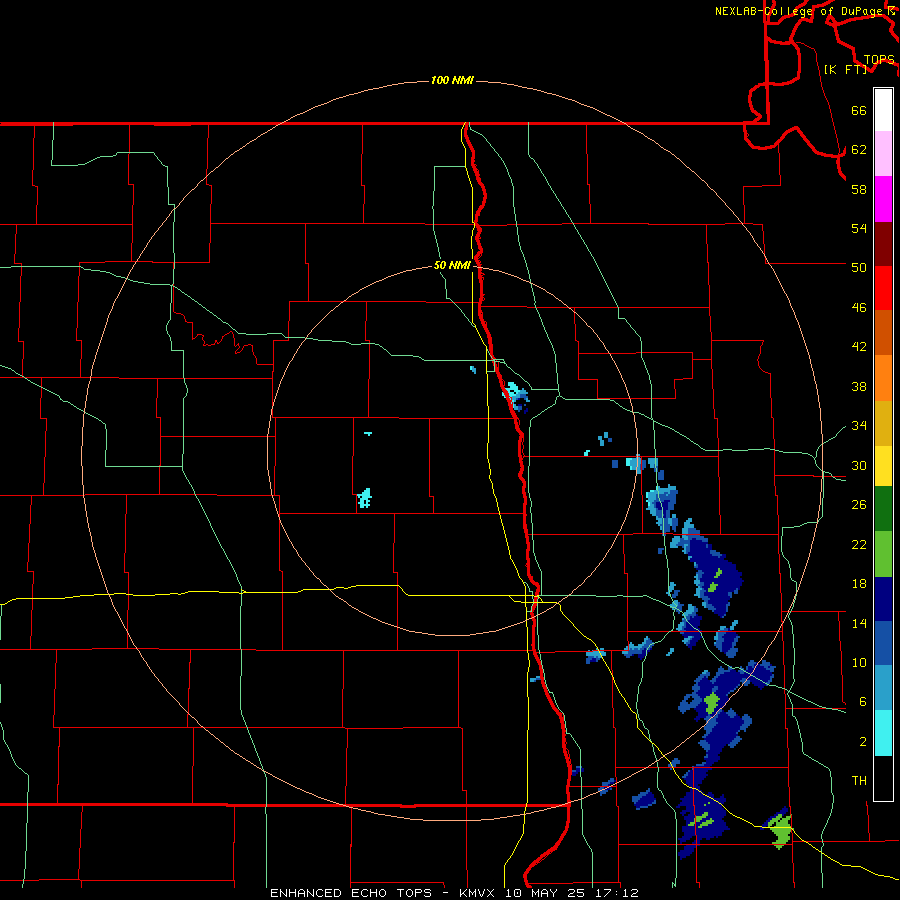This screenshot has height=900, width=900.
Task: Click the "66" legend value
Action: pos(859,110)
